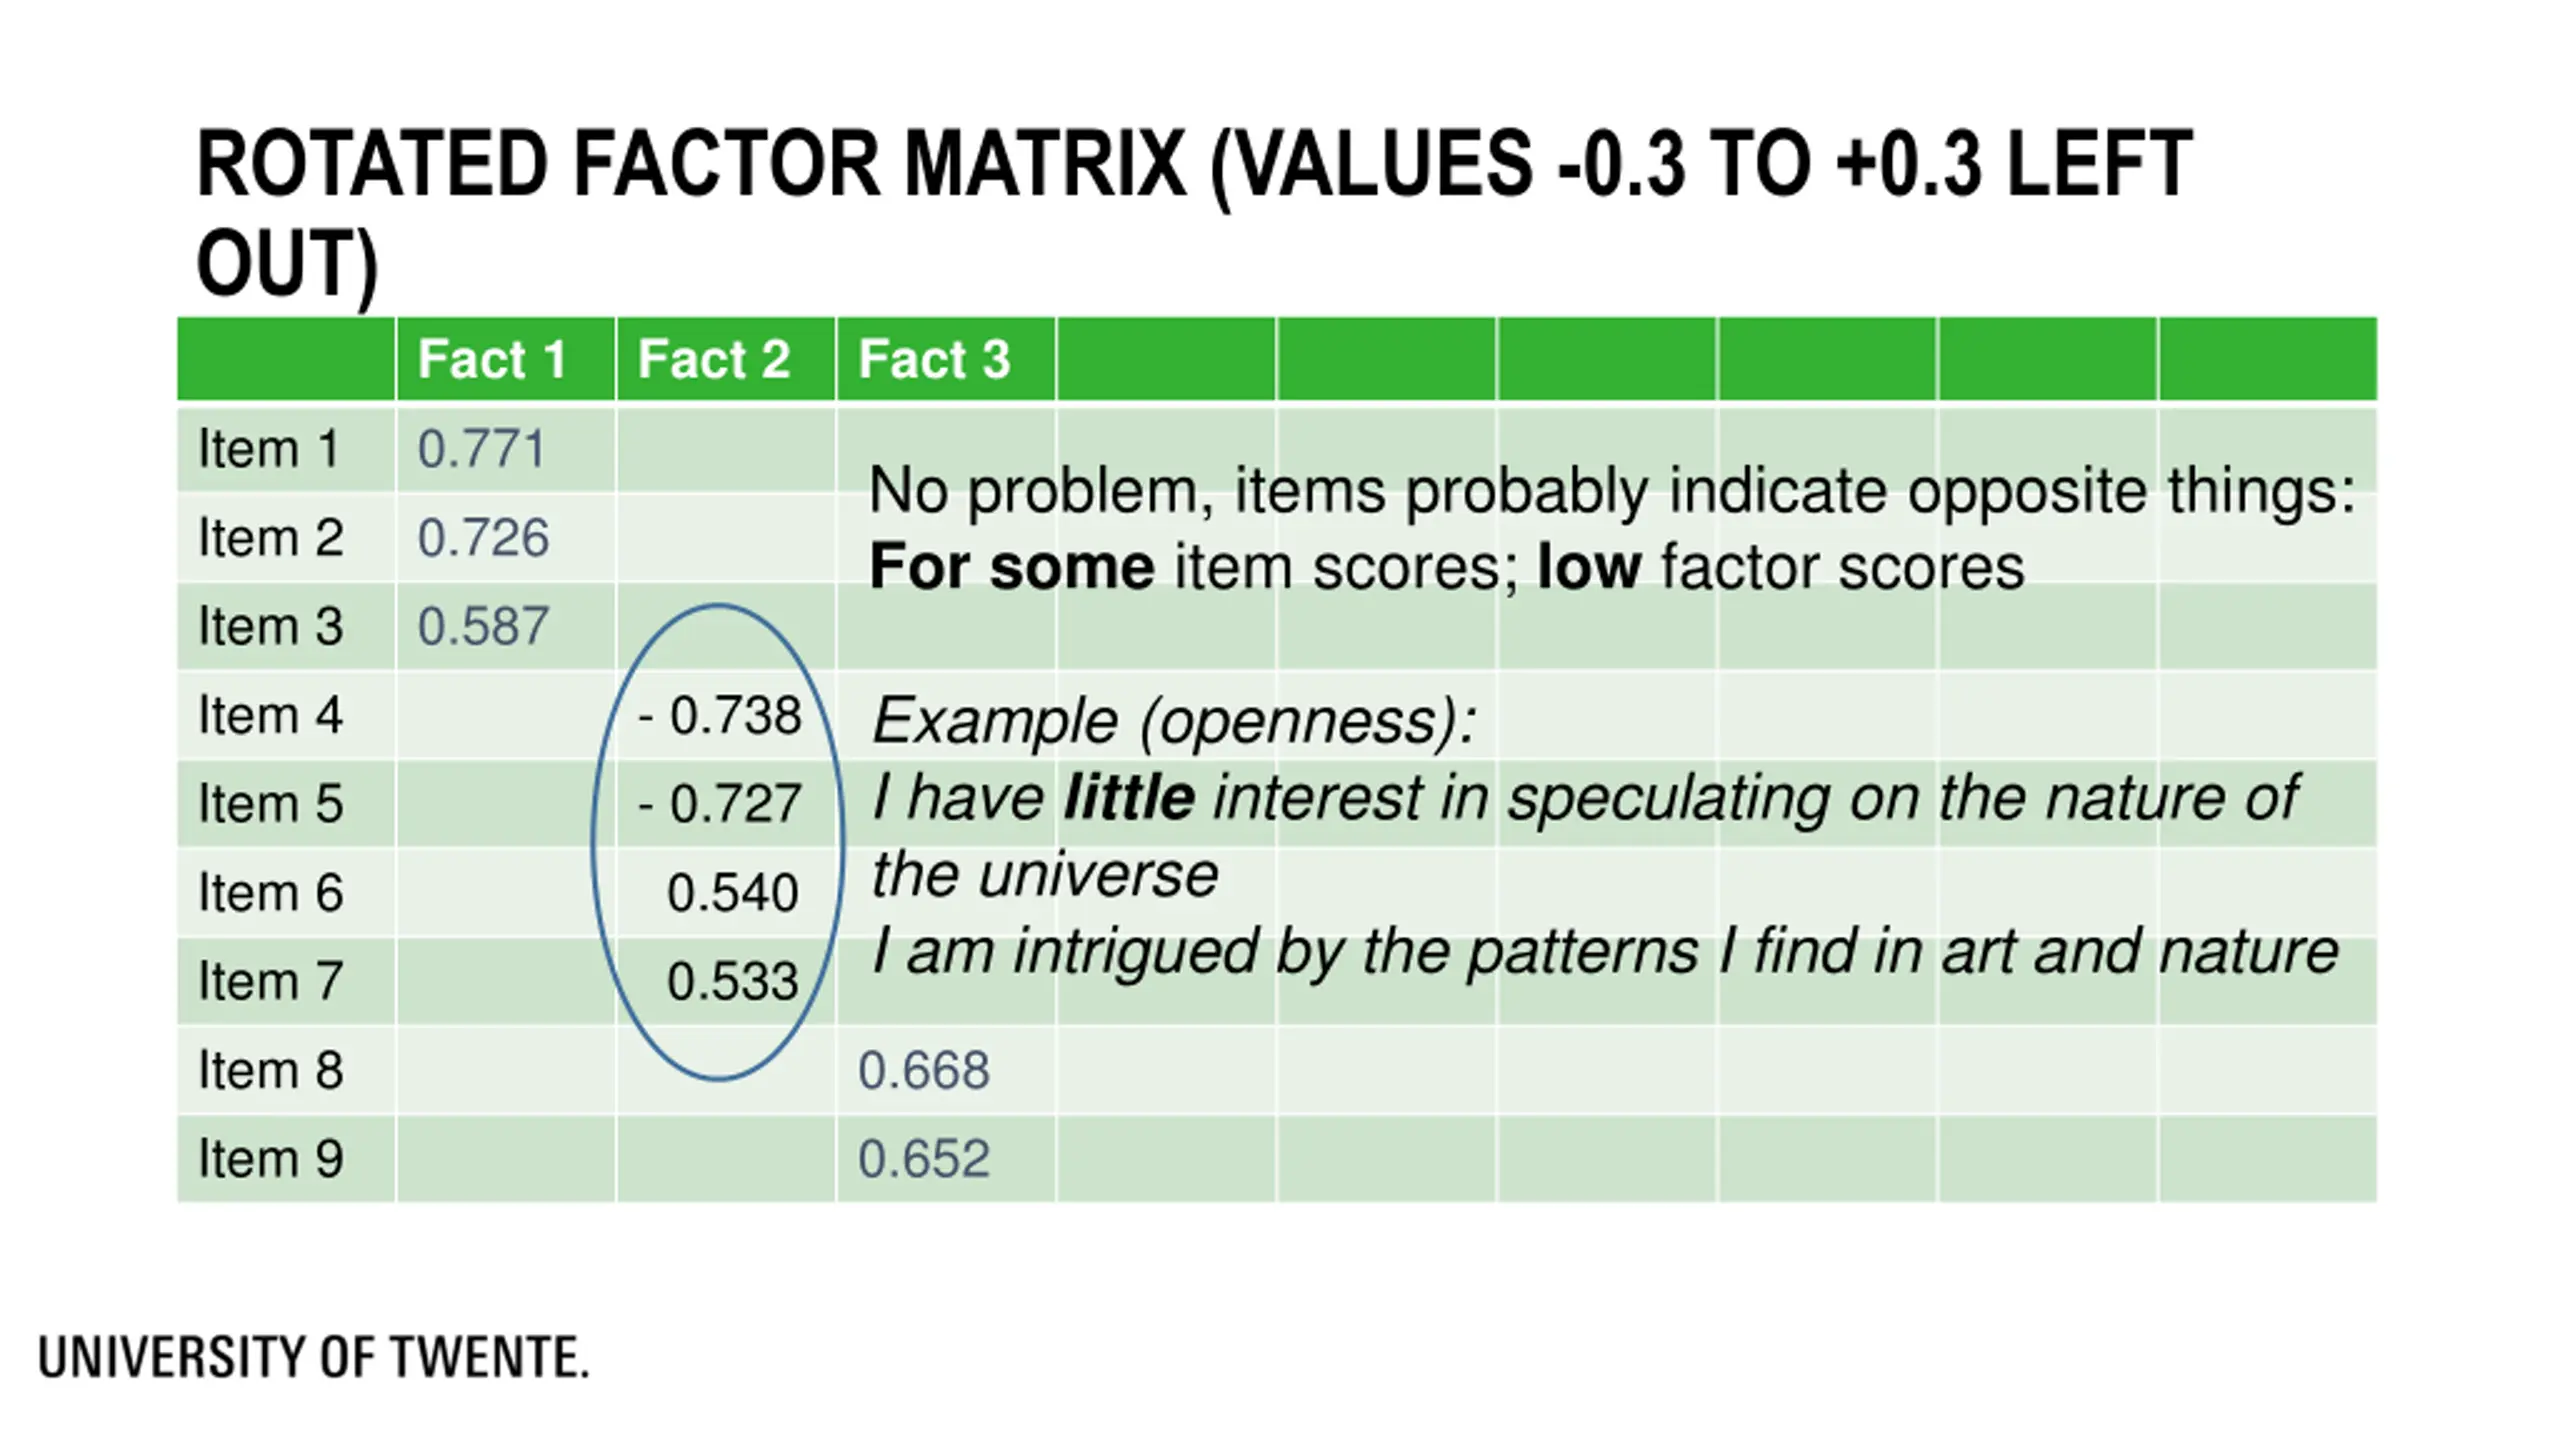
Task: Click the 0.726 value for Item 2
Action: [x=483, y=538]
